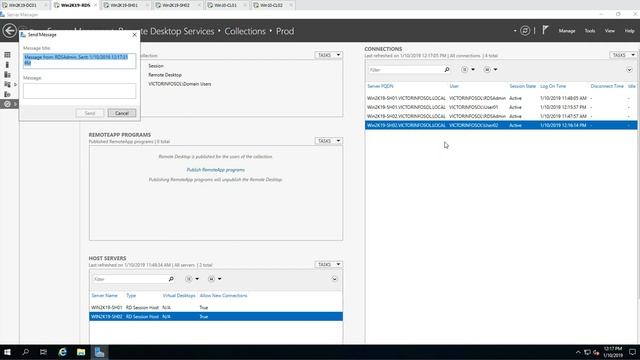Sort connections by Session State column

(522, 86)
